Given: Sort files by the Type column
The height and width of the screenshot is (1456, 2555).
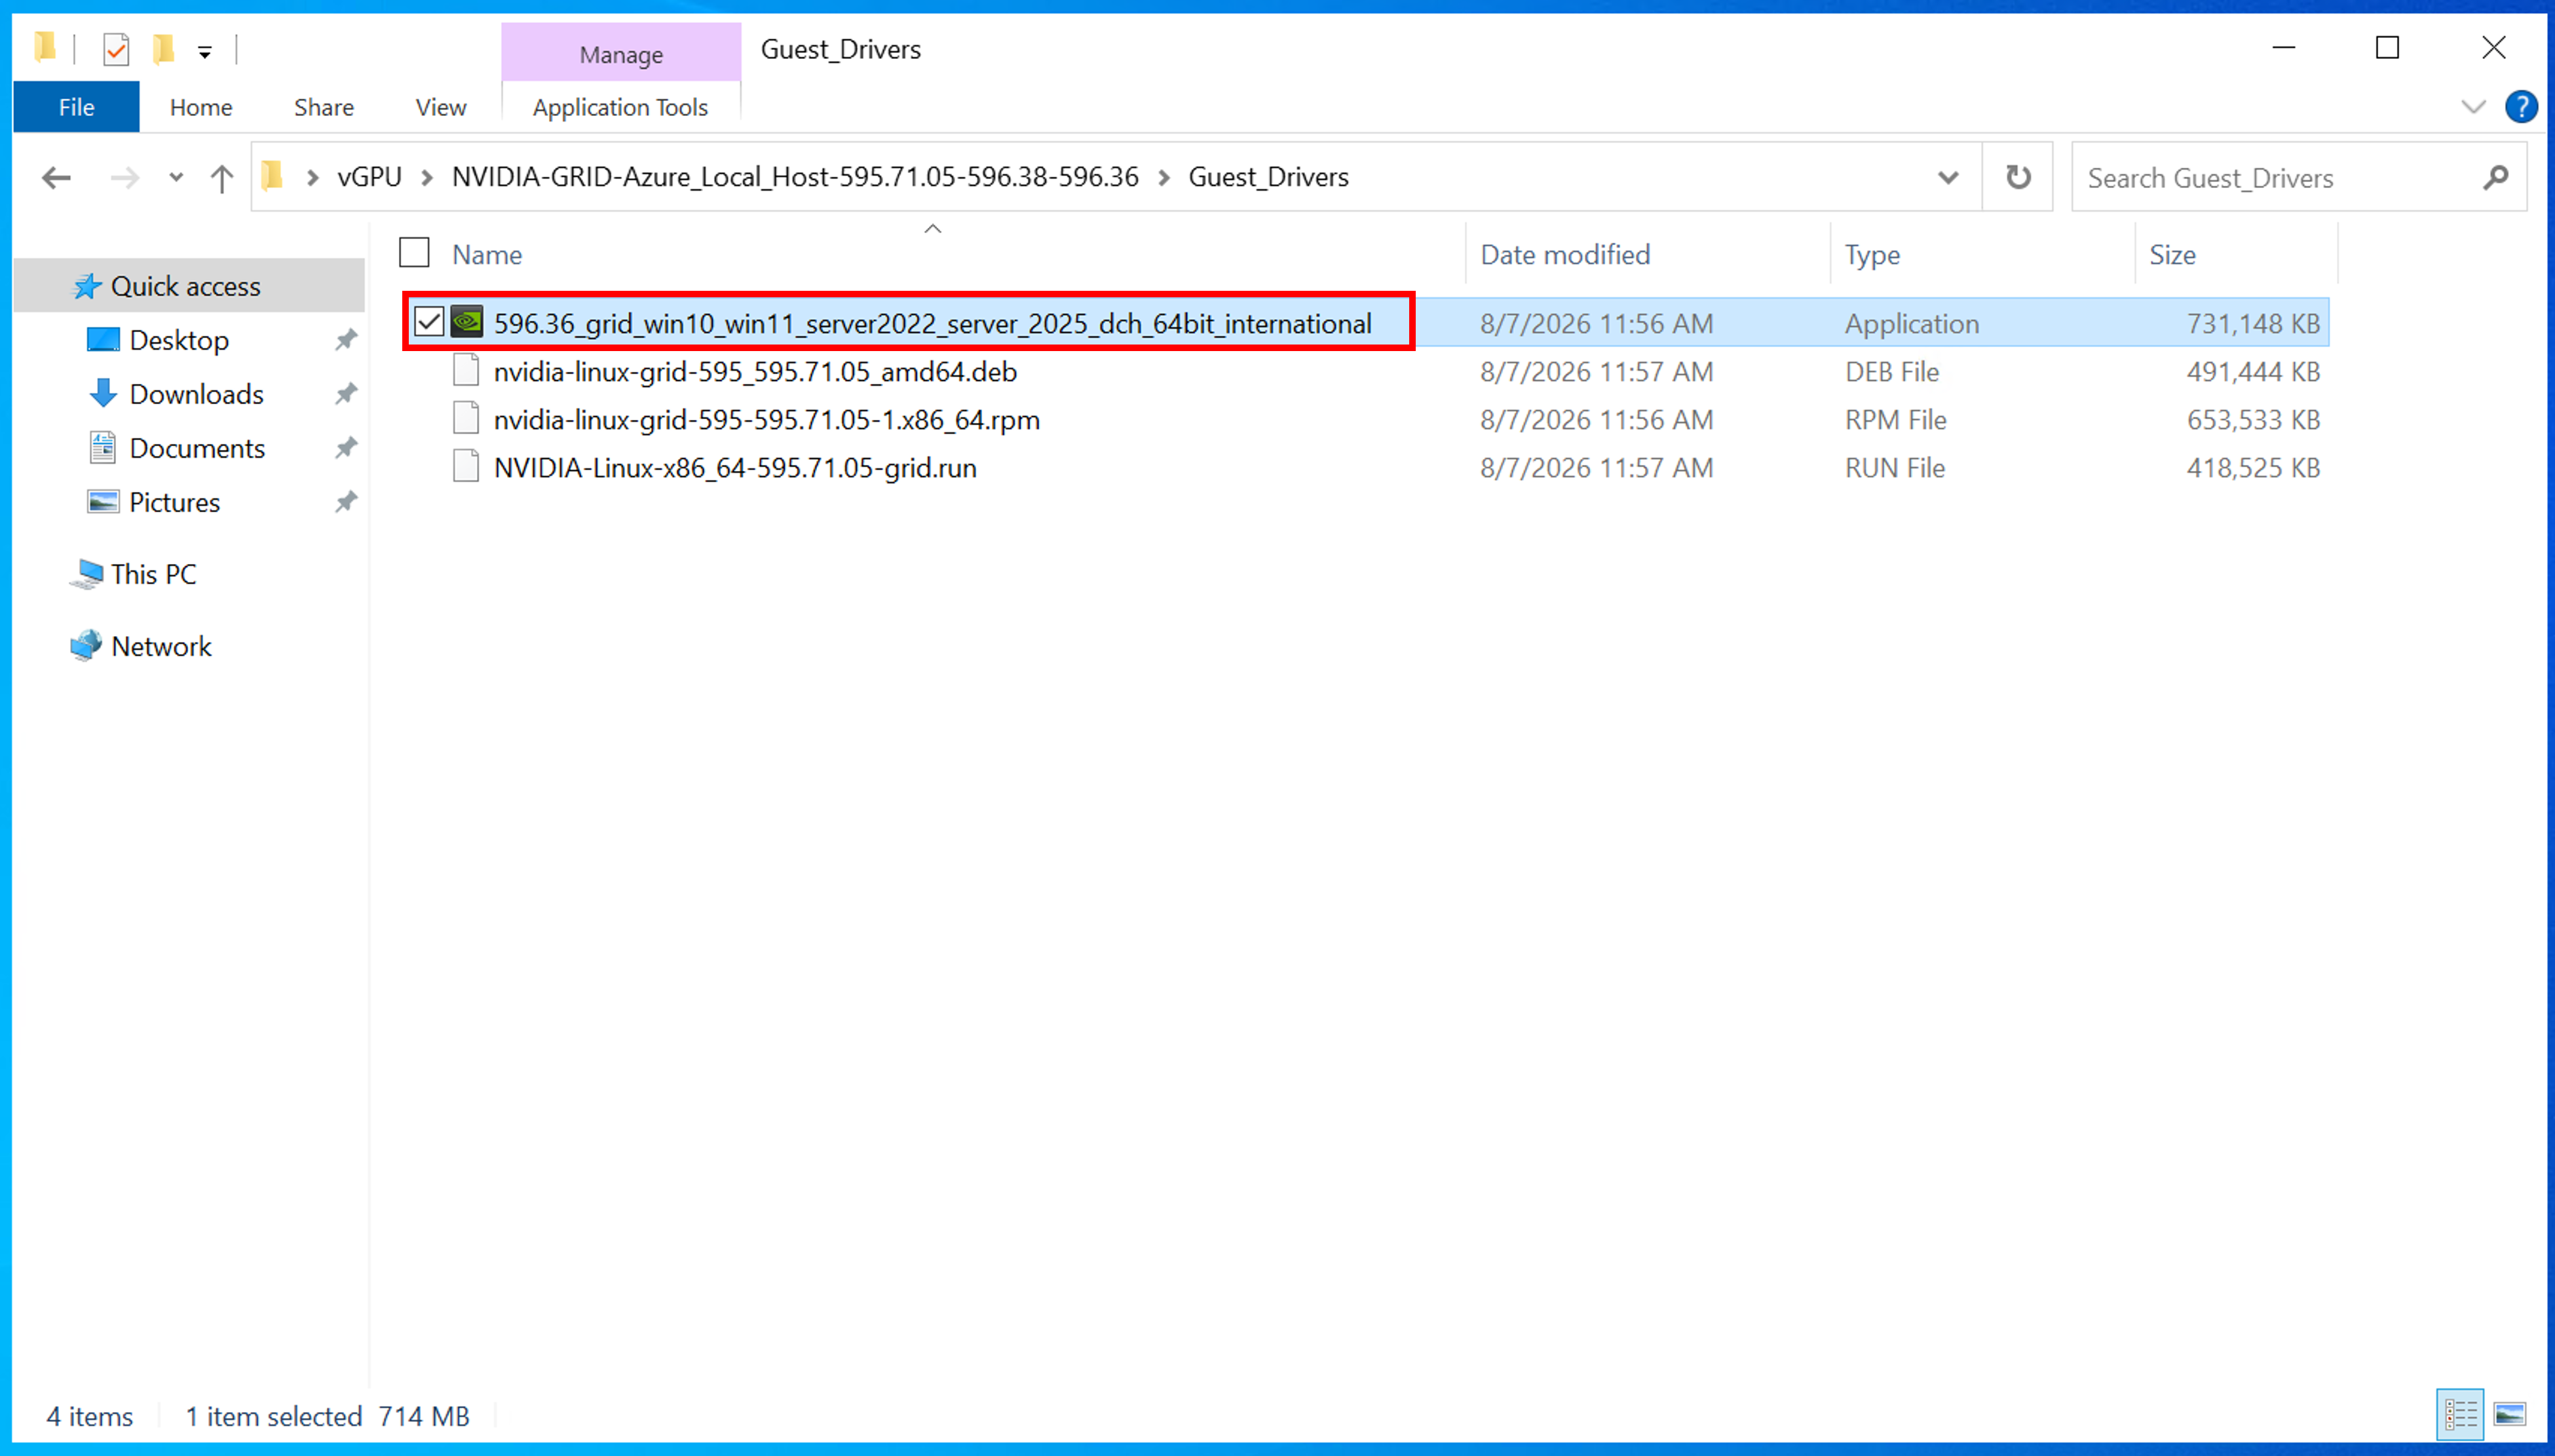Looking at the screenshot, I should [x=1872, y=255].
